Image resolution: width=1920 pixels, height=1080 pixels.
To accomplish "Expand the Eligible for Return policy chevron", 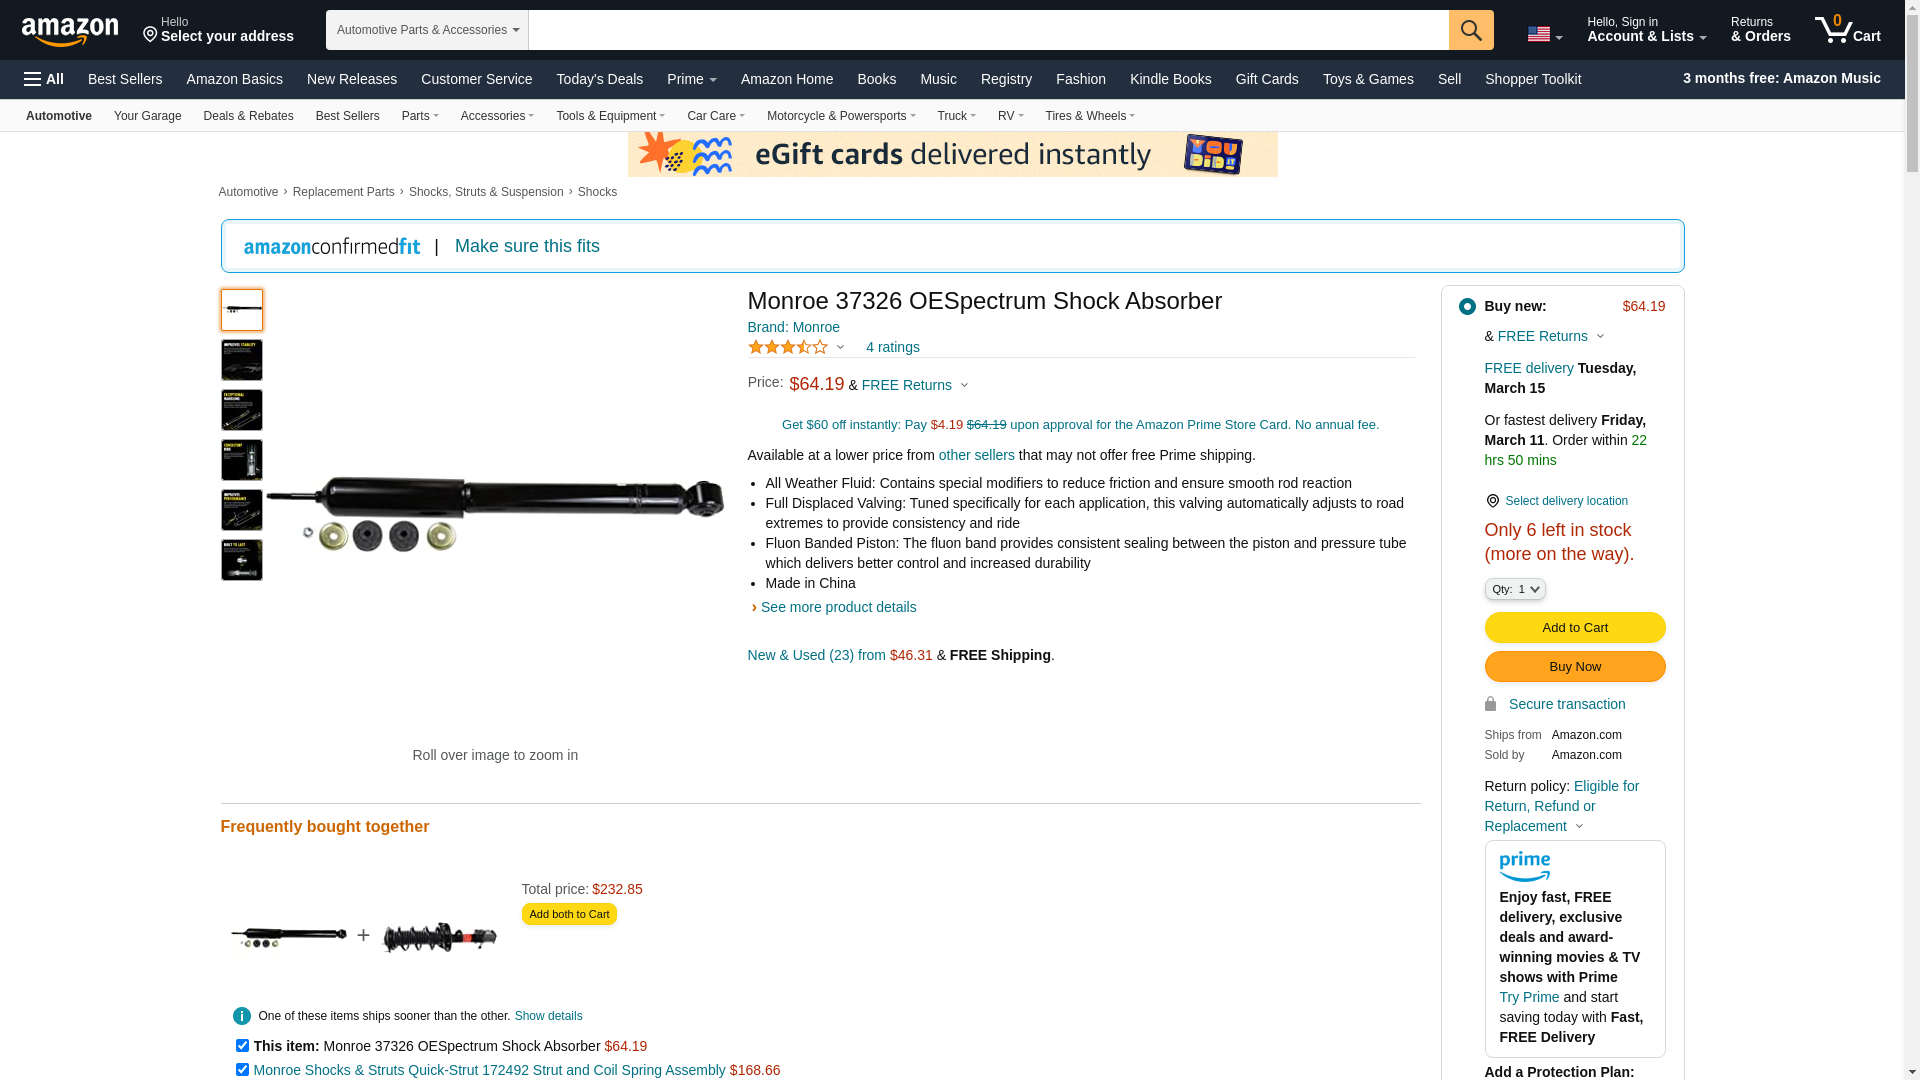I will pyautogui.click(x=1579, y=827).
